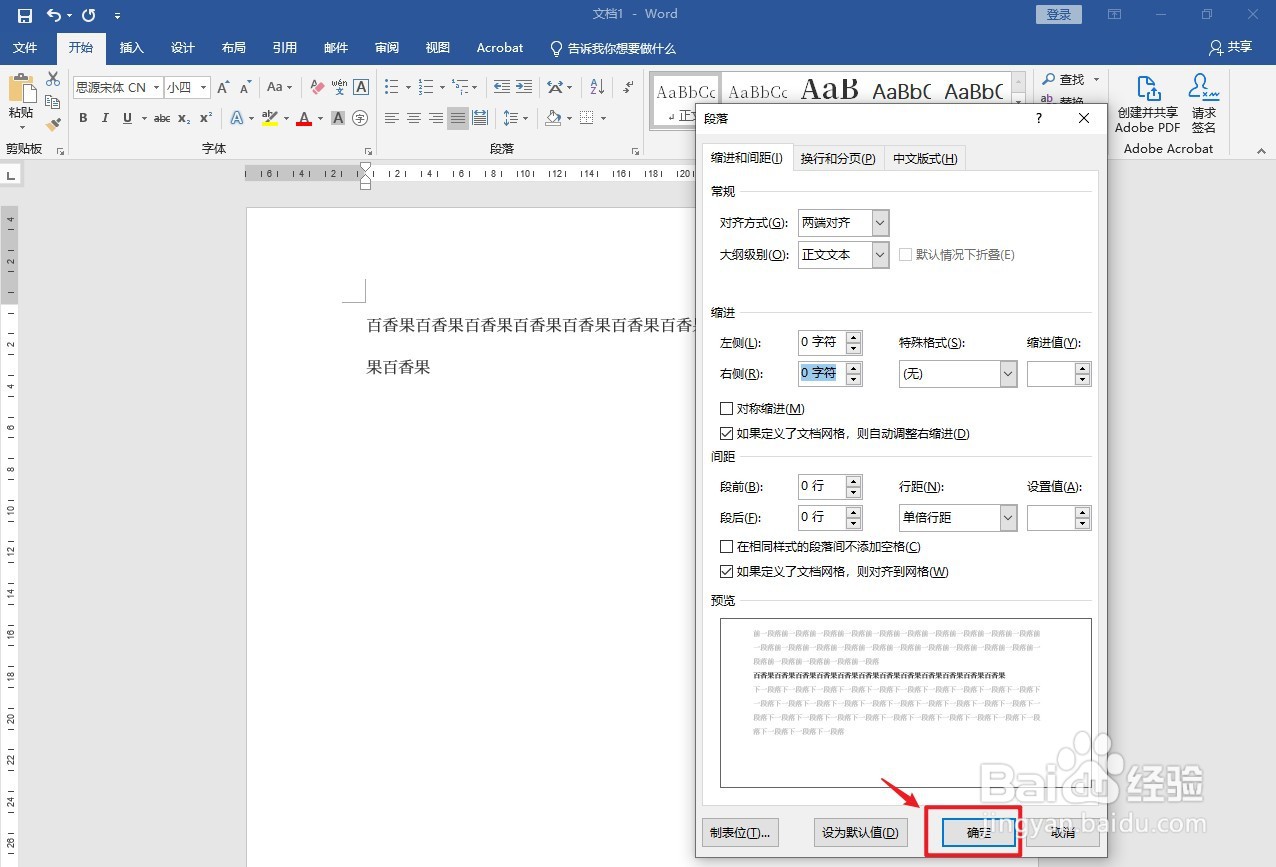Enable 在相同样式的段落间不添加空格
Screen dimensions: 1276x867
[727, 547]
